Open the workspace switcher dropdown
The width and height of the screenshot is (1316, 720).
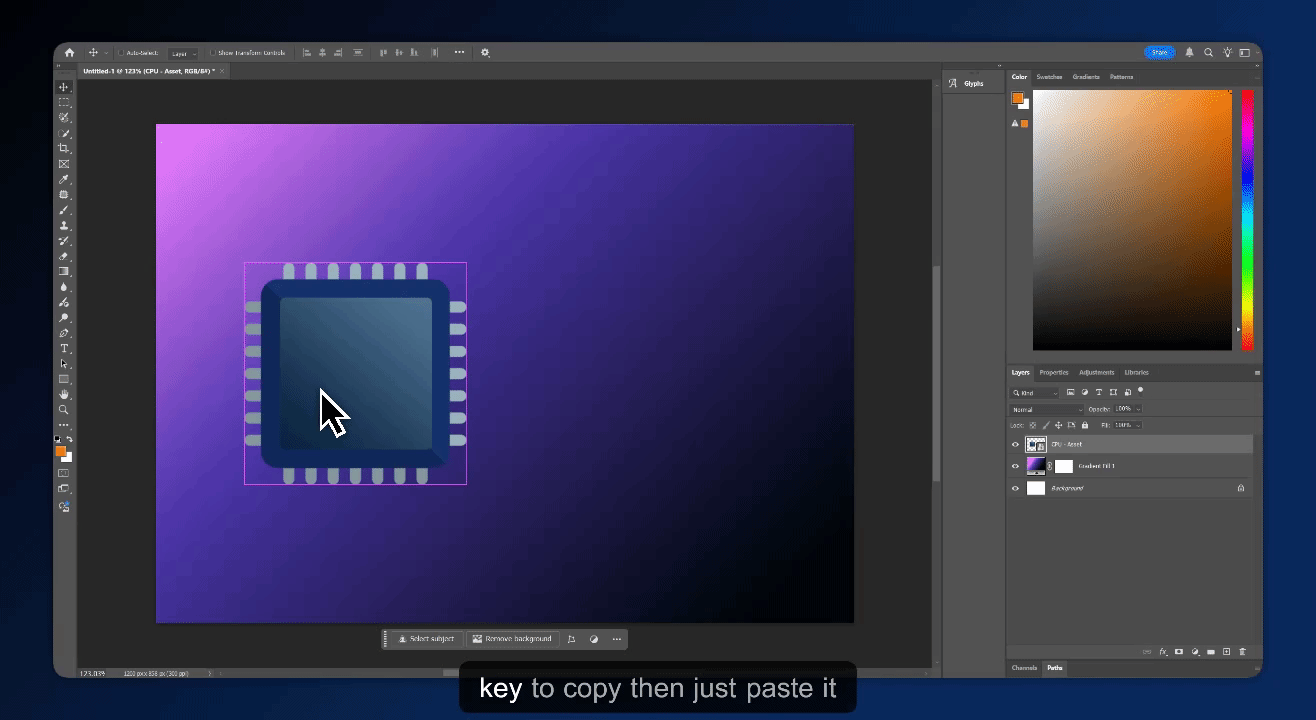[1245, 52]
